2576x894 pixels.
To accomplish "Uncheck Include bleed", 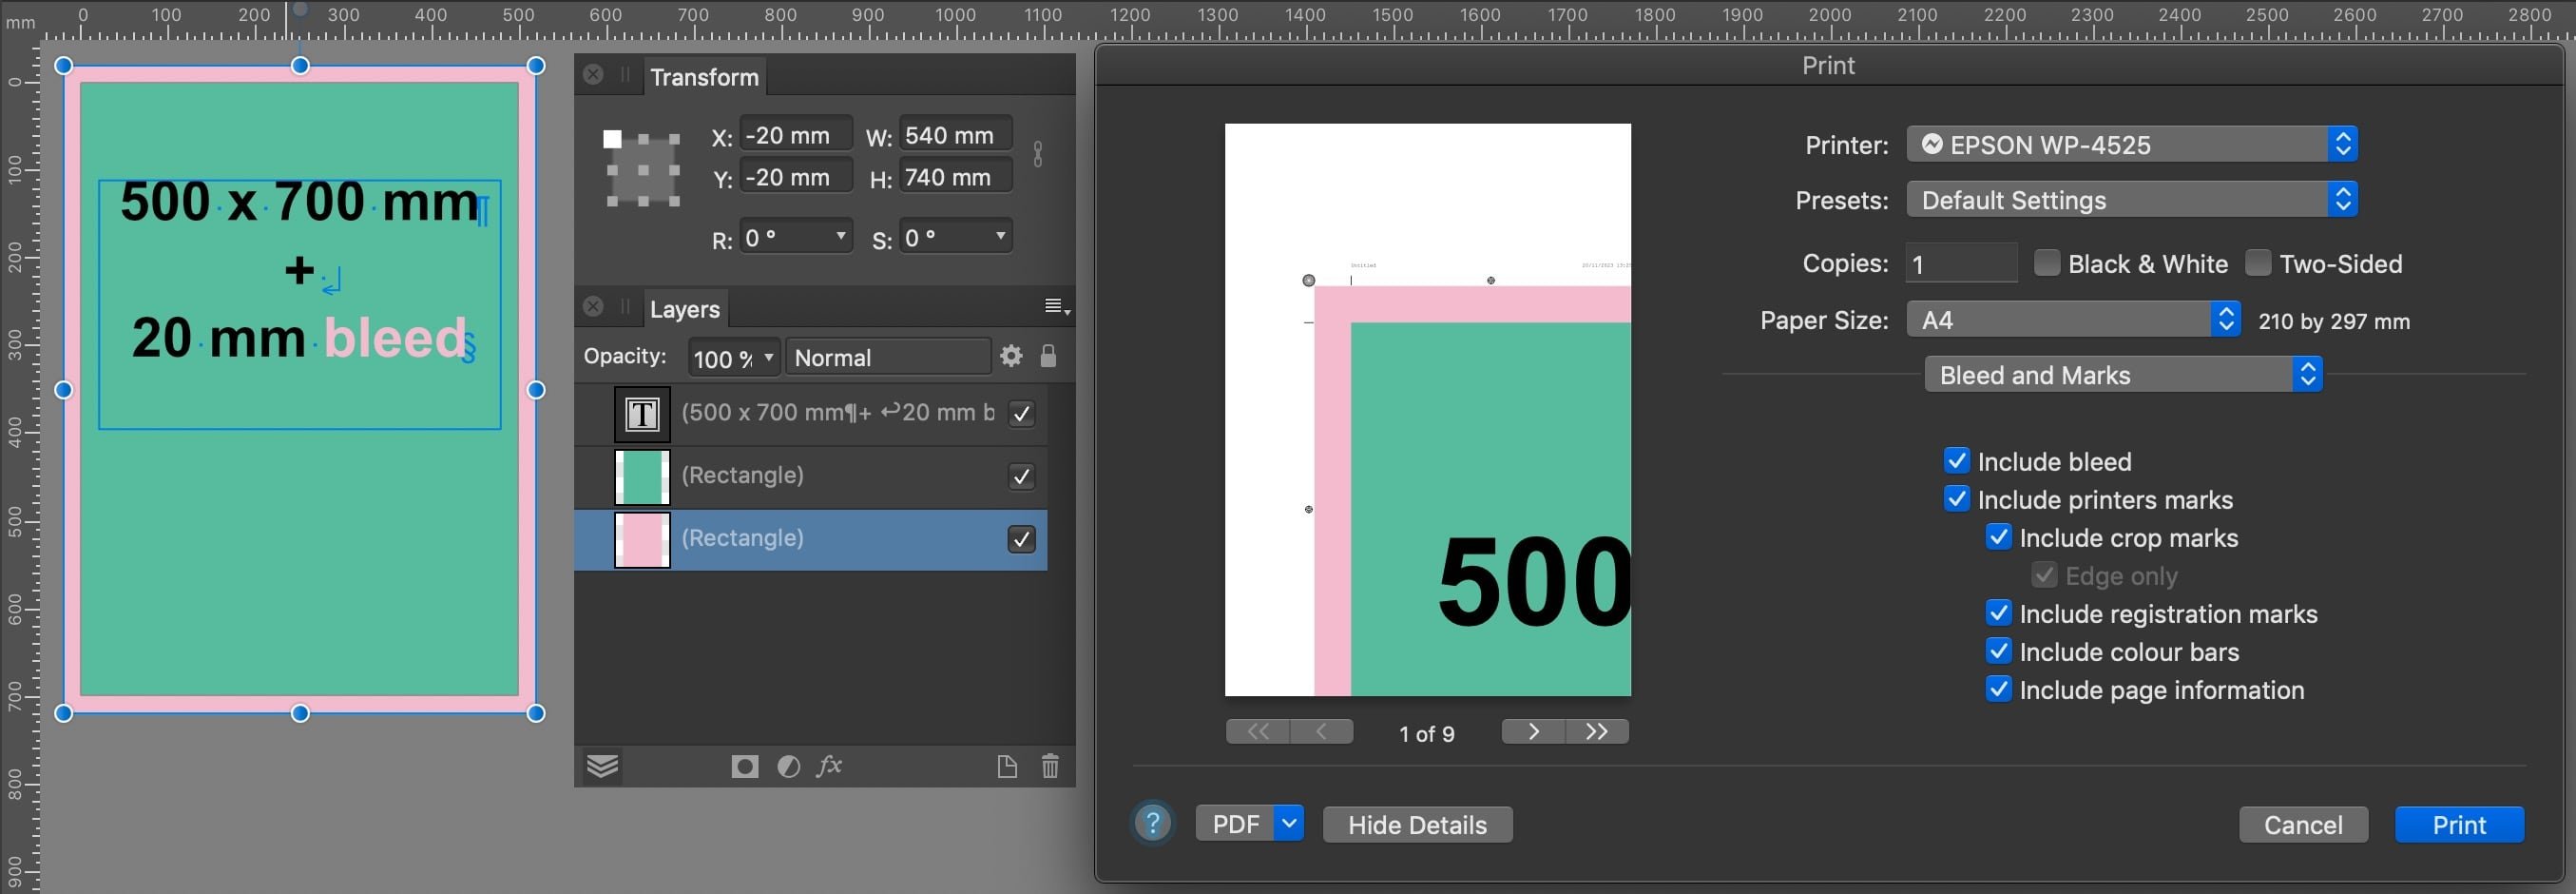I will [x=1957, y=461].
